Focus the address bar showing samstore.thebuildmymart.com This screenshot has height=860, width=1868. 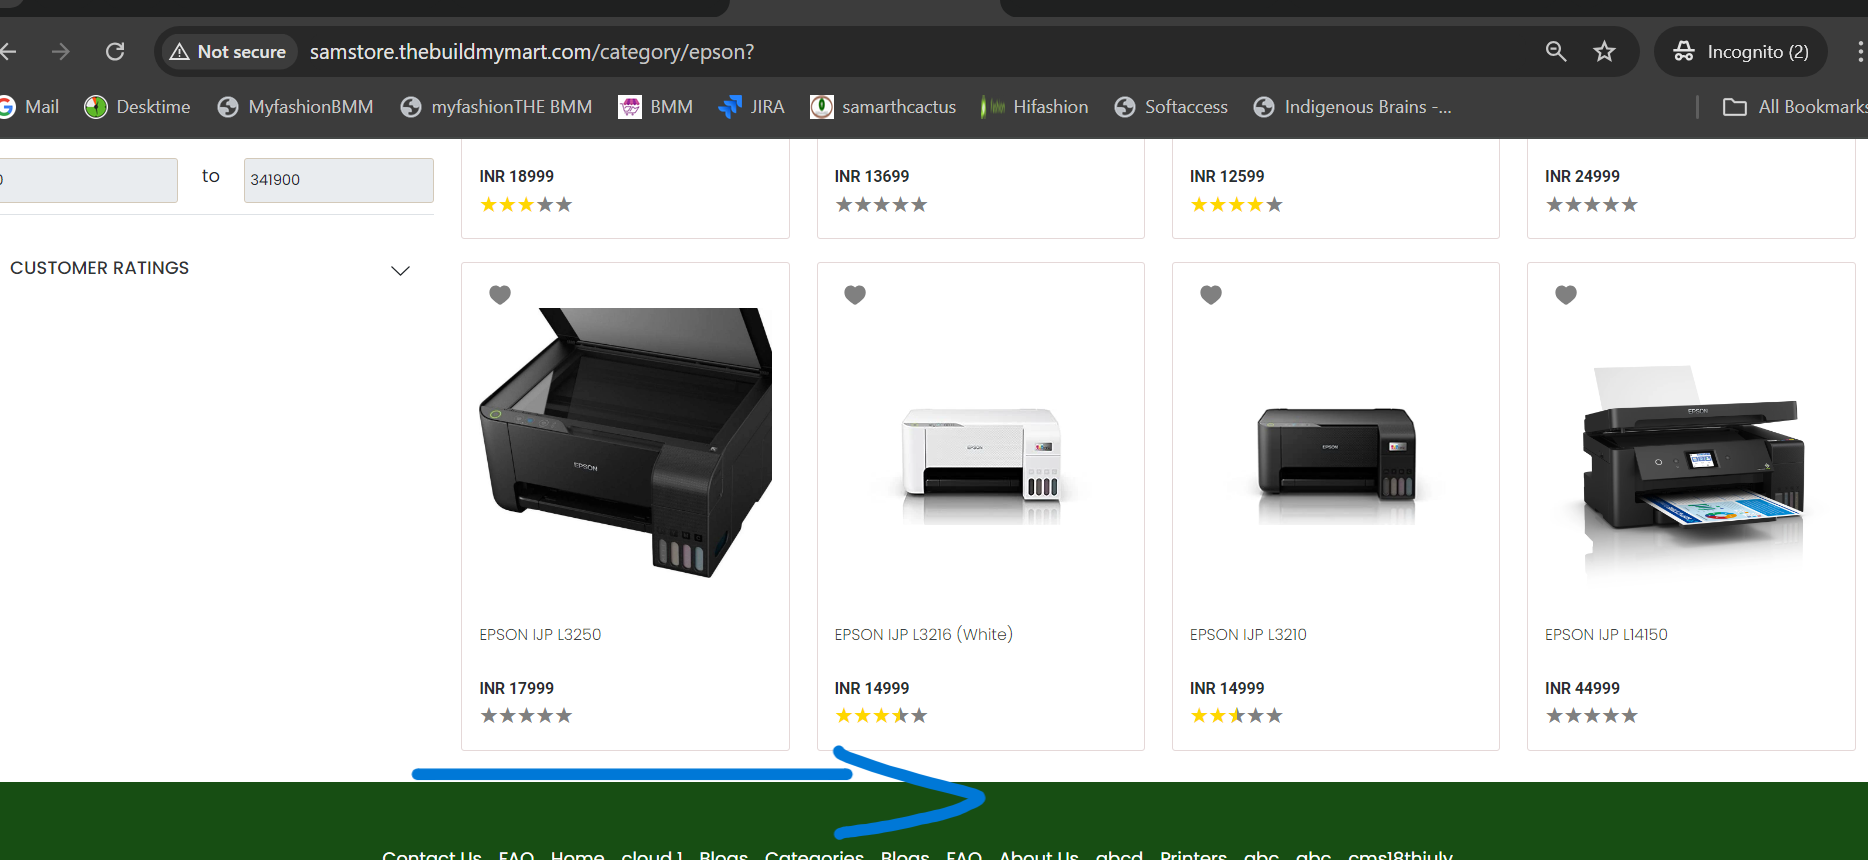coord(531,51)
